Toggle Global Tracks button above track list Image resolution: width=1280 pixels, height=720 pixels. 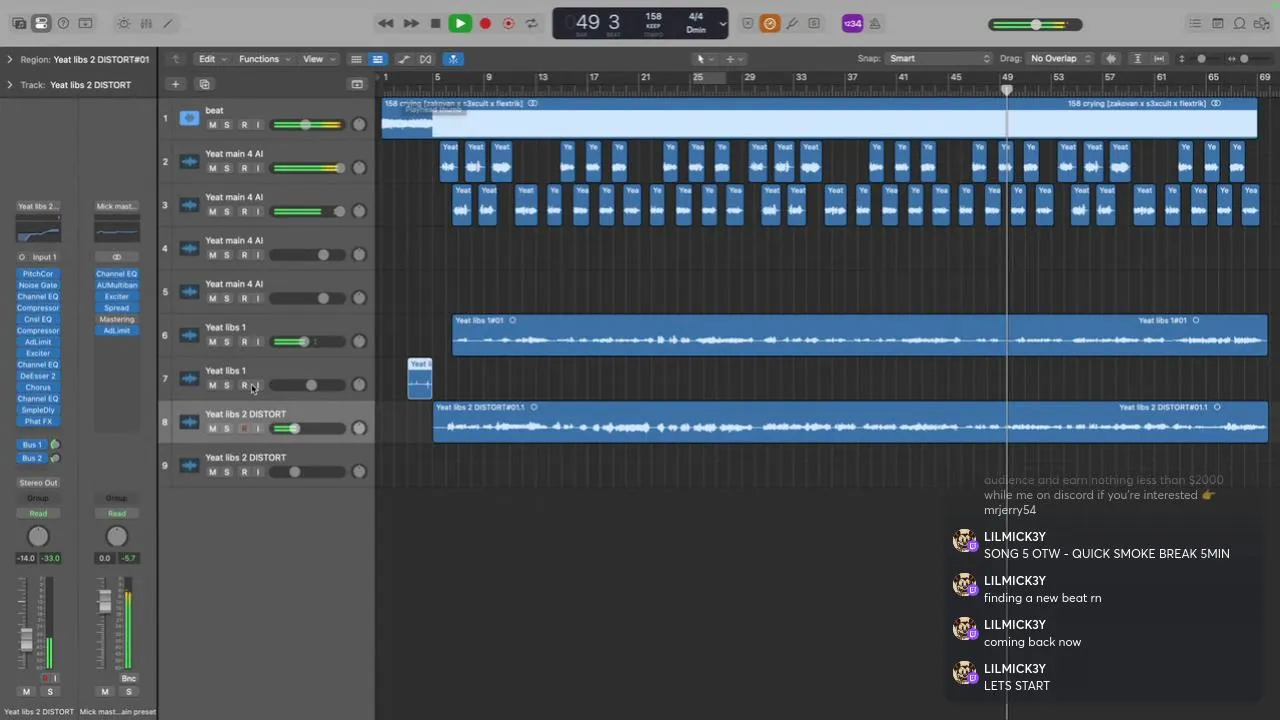point(357,84)
